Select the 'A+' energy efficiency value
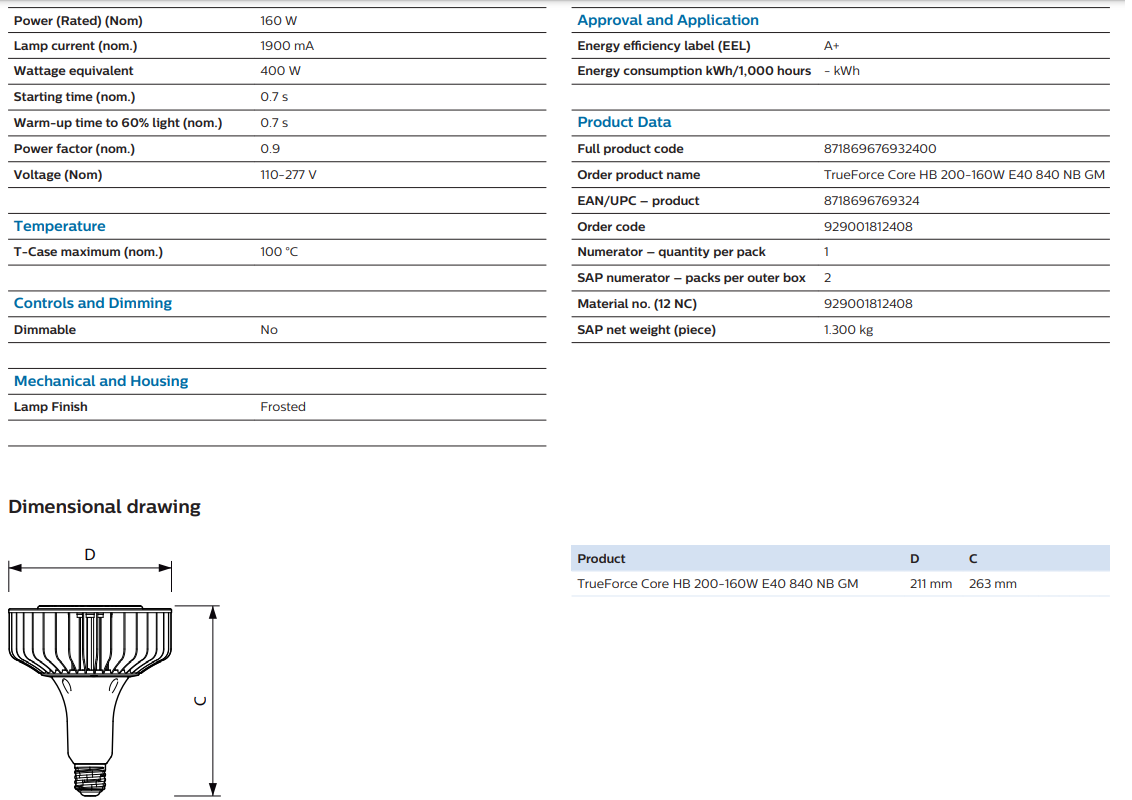The image size is (1132, 800). pos(832,45)
